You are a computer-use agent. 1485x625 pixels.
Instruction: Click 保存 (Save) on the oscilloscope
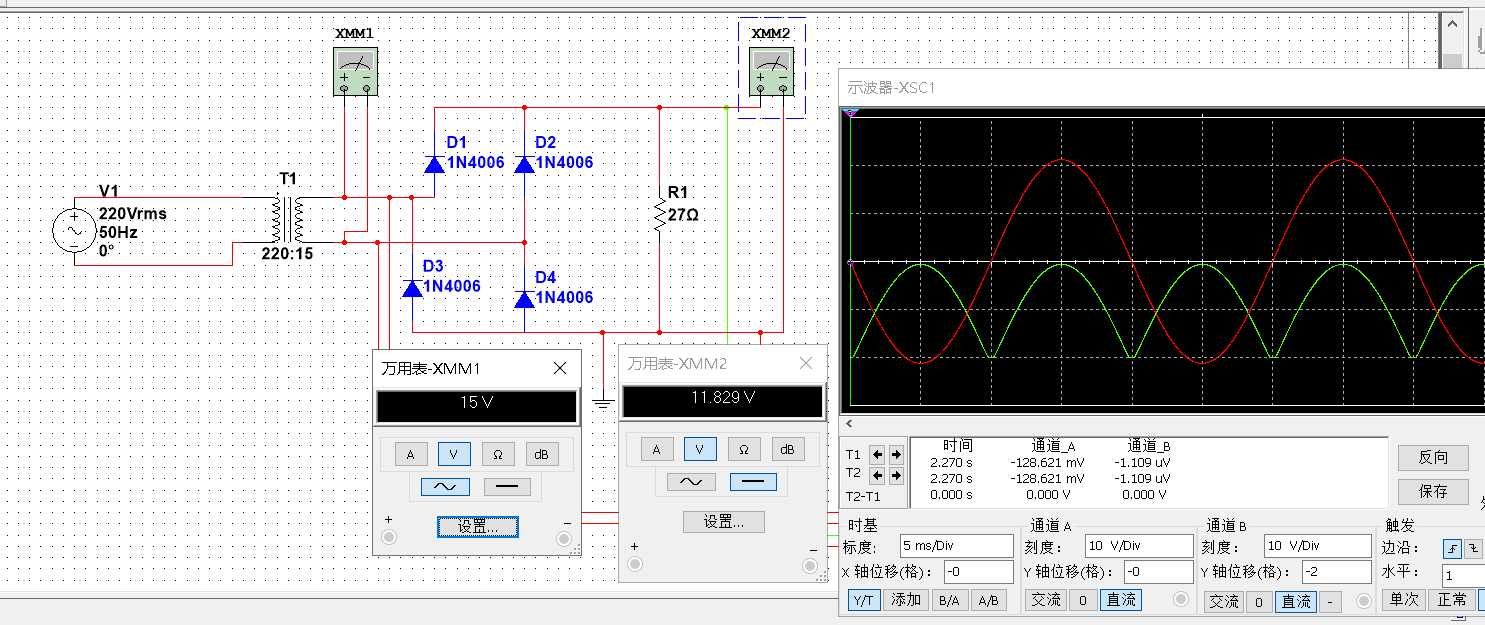point(1433,491)
